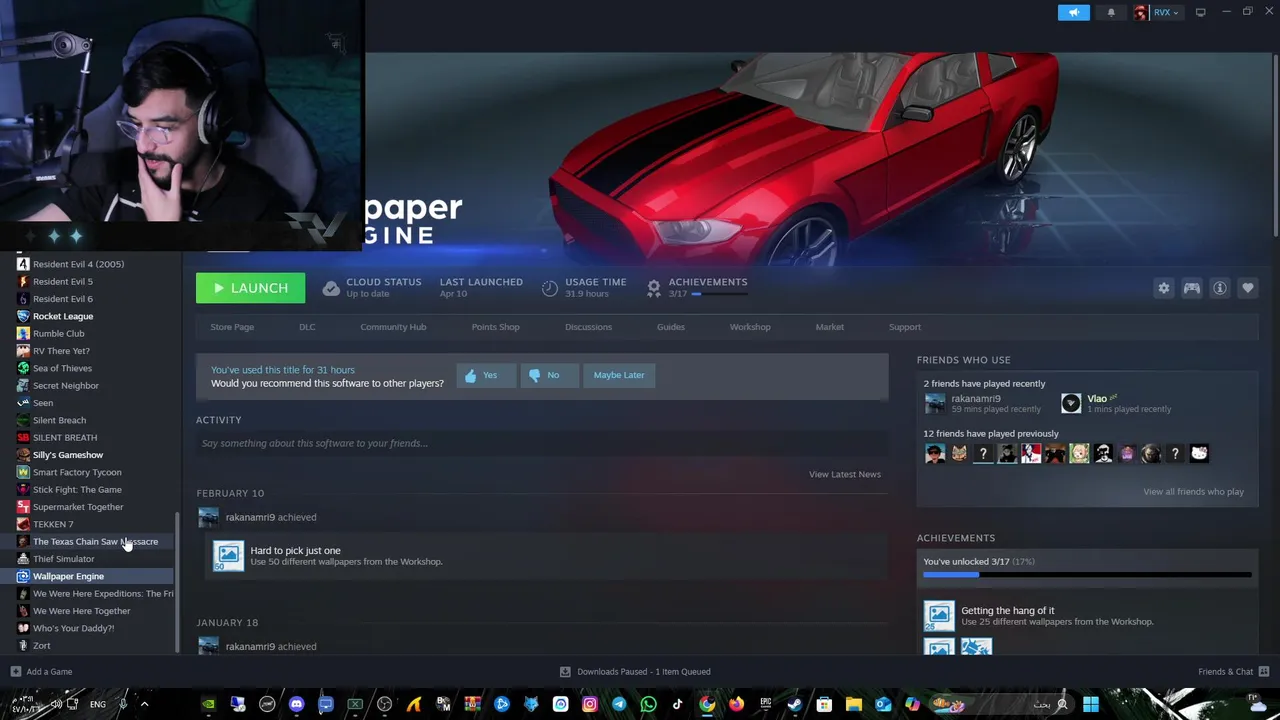This screenshot has height=720, width=1280.
Task: Select Stick Fight: The Game
Action: 77,489
